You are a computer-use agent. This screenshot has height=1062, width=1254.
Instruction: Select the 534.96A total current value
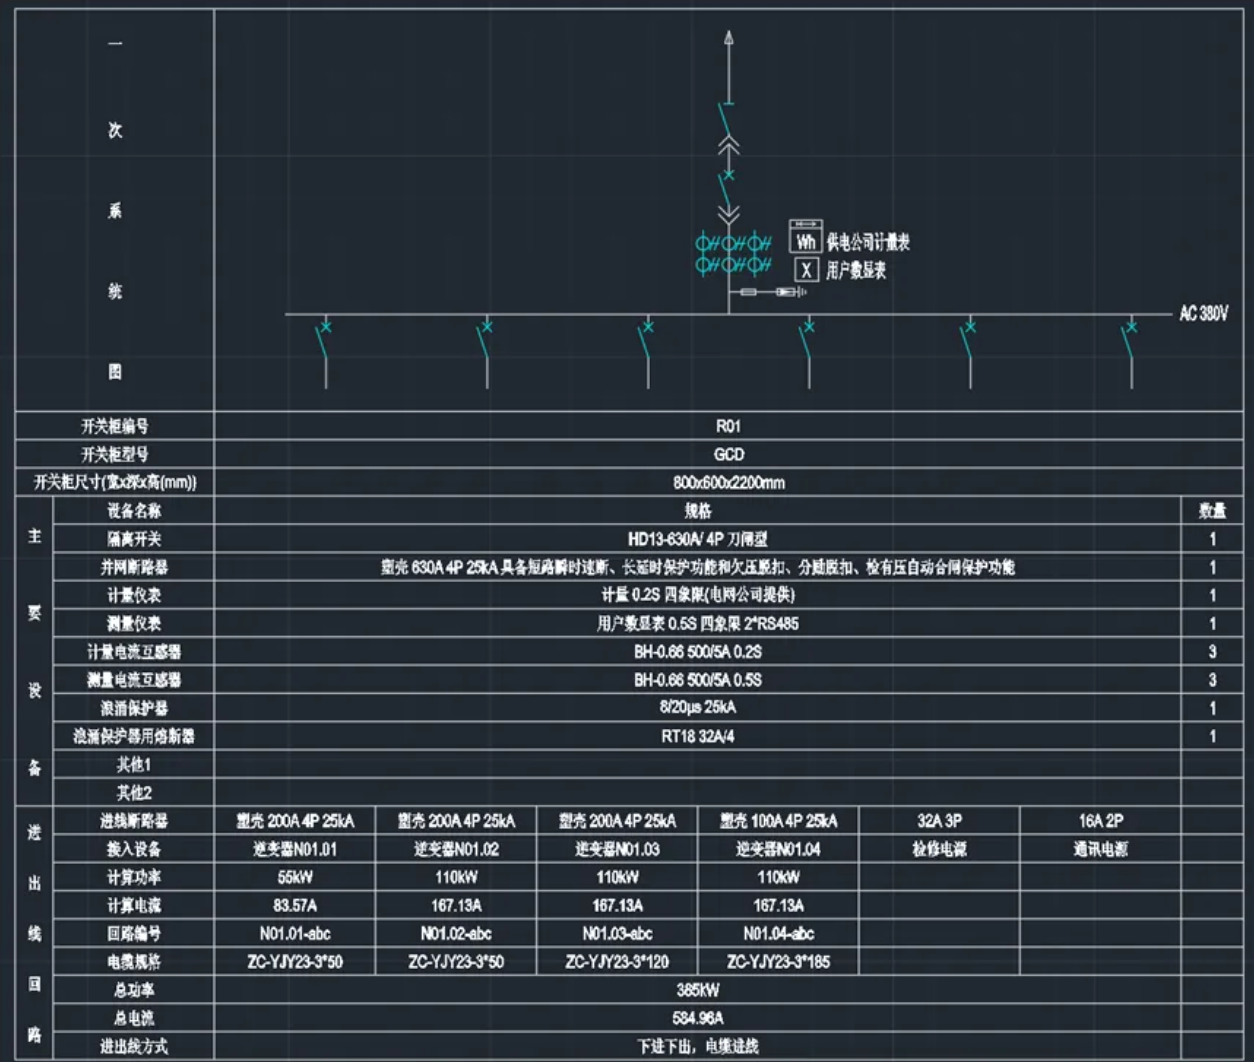697,1019
